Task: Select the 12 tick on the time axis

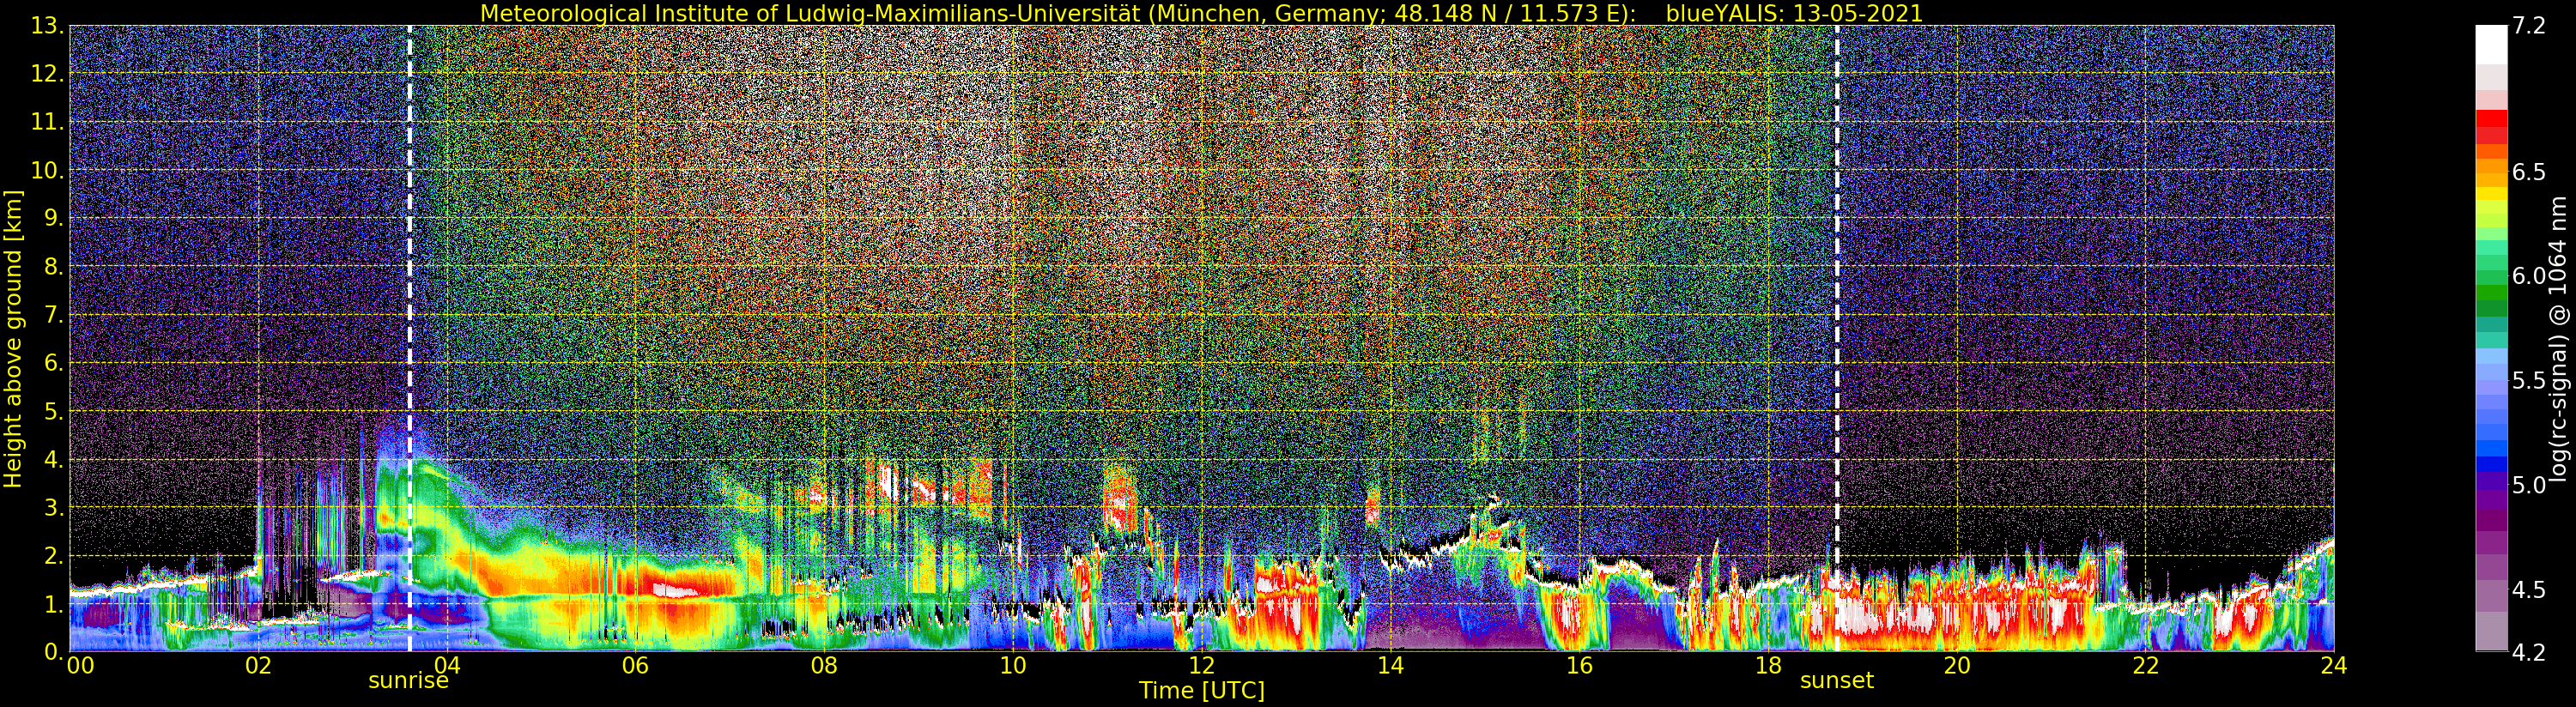Action: [1201, 665]
